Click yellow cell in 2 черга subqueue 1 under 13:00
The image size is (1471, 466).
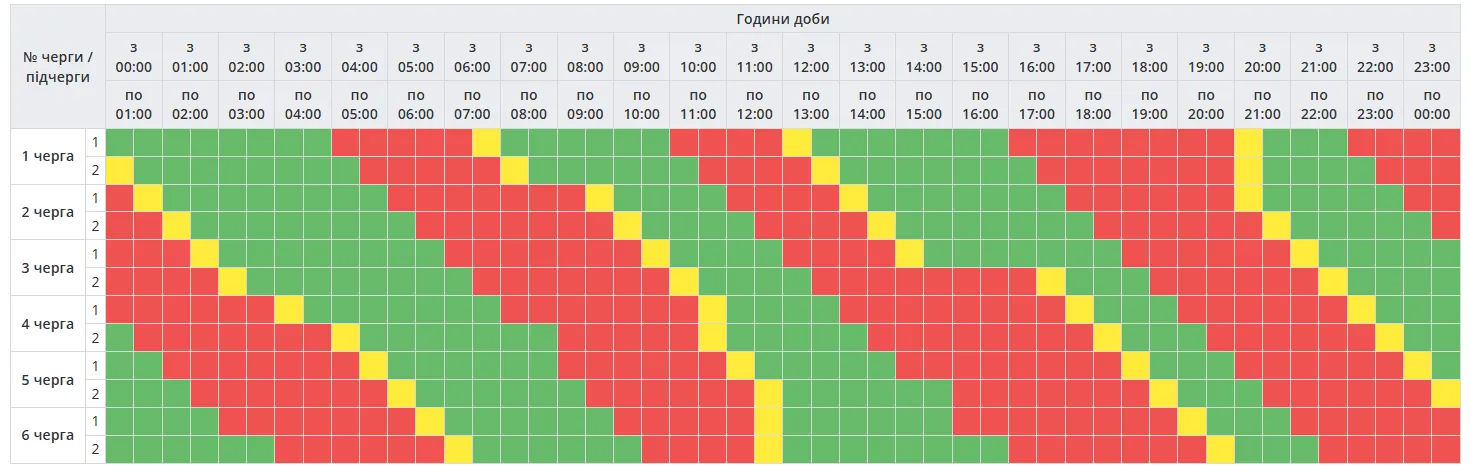(x=853, y=198)
